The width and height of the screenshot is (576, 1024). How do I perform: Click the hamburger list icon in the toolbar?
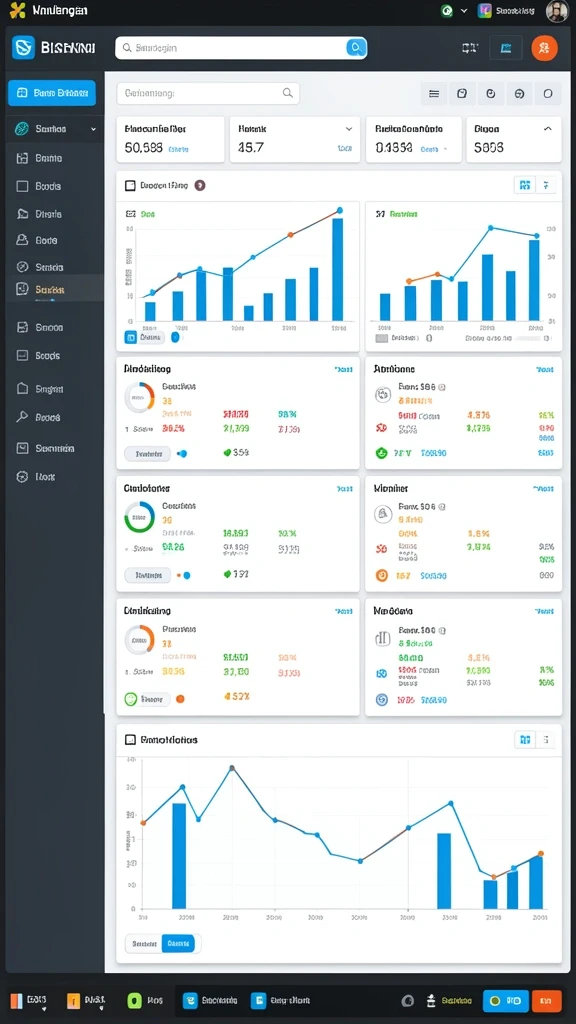pyautogui.click(x=434, y=93)
